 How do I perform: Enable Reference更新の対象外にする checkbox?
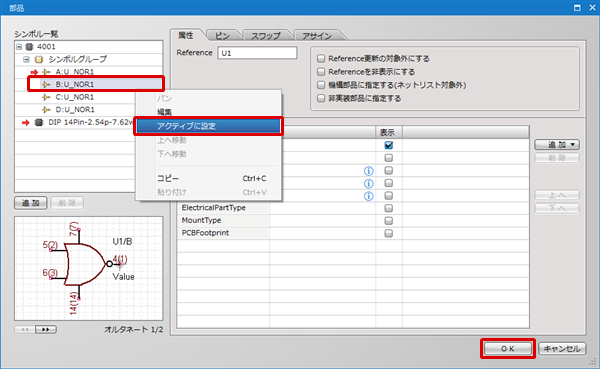tap(321, 59)
